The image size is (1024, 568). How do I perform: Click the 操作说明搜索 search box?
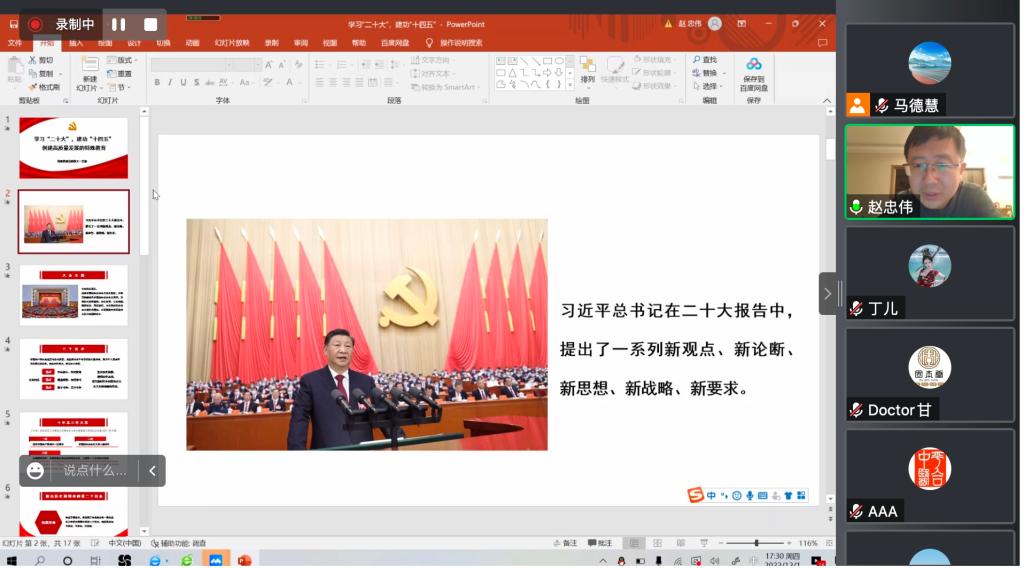click(461, 43)
